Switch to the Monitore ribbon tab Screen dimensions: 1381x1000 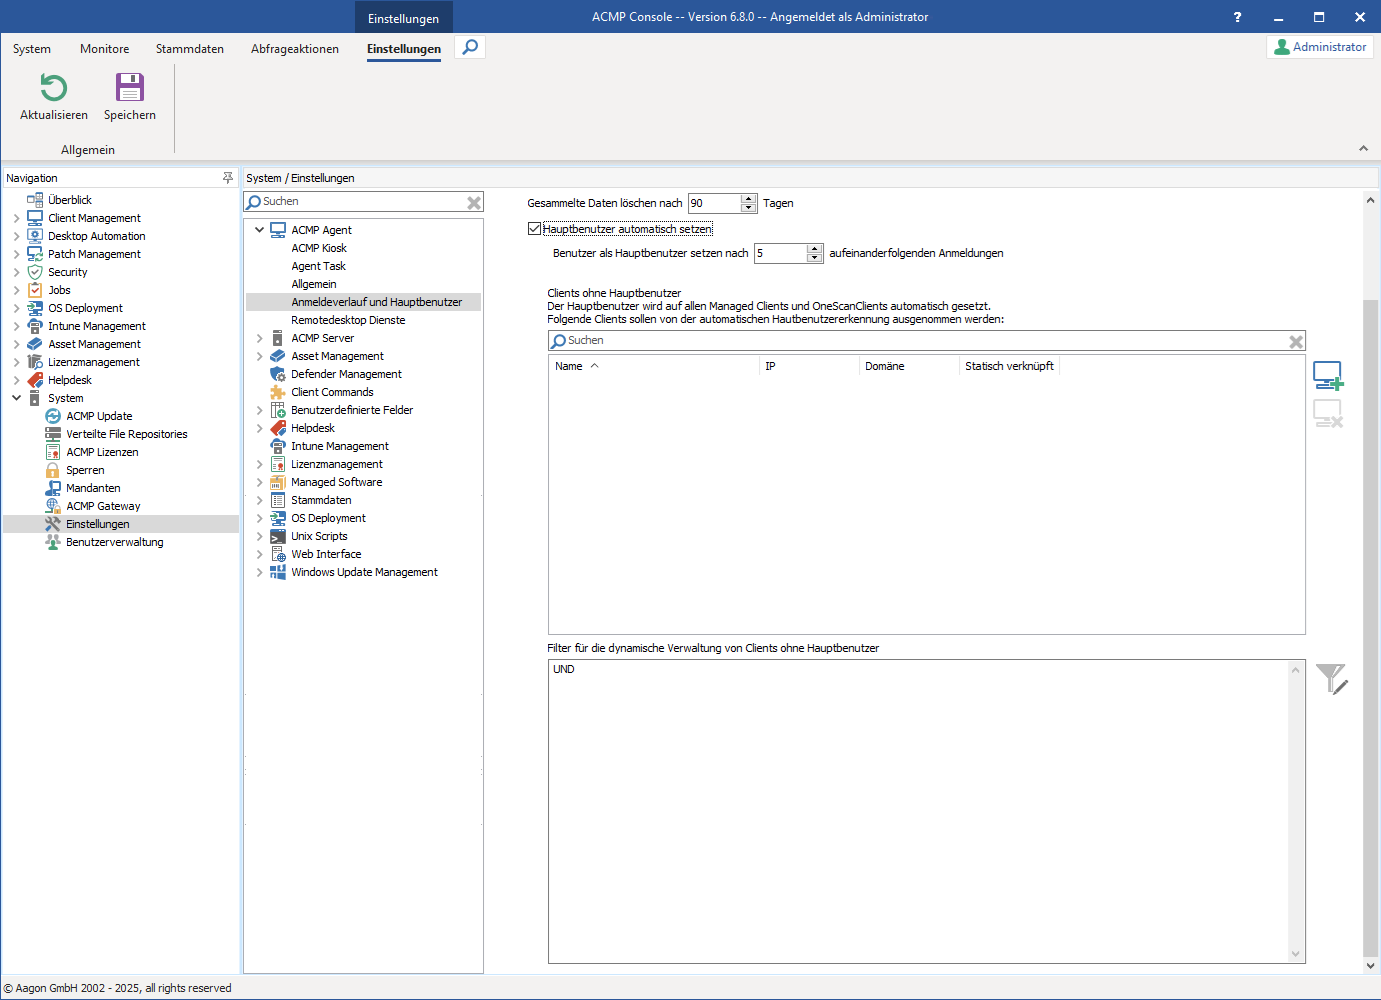pyautogui.click(x=104, y=49)
